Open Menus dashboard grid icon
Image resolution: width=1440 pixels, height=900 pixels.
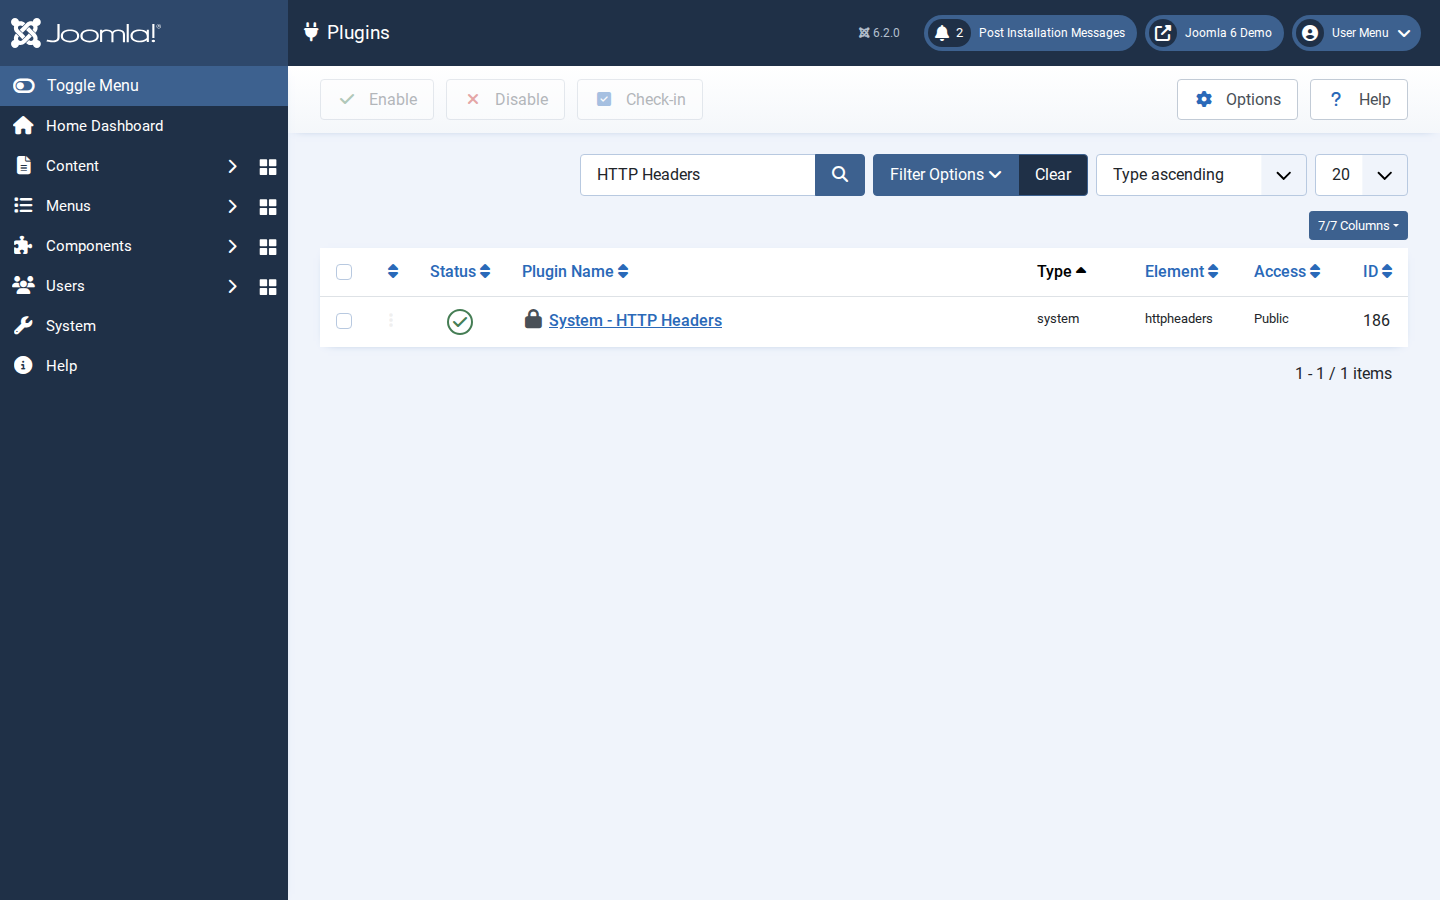268,207
